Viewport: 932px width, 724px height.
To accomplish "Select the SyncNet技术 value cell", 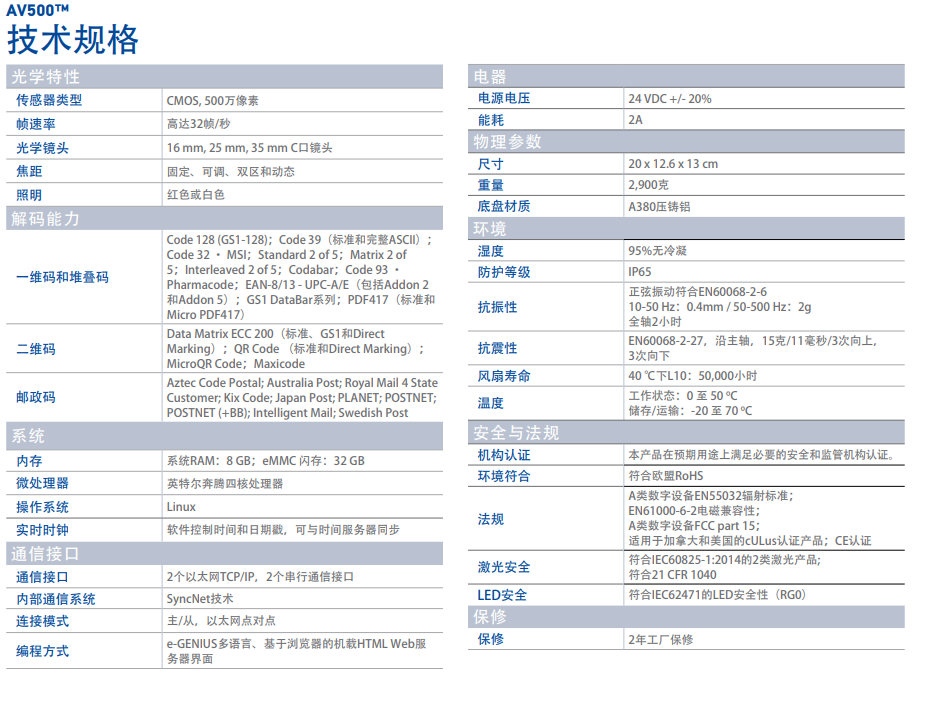I will 193,600.
